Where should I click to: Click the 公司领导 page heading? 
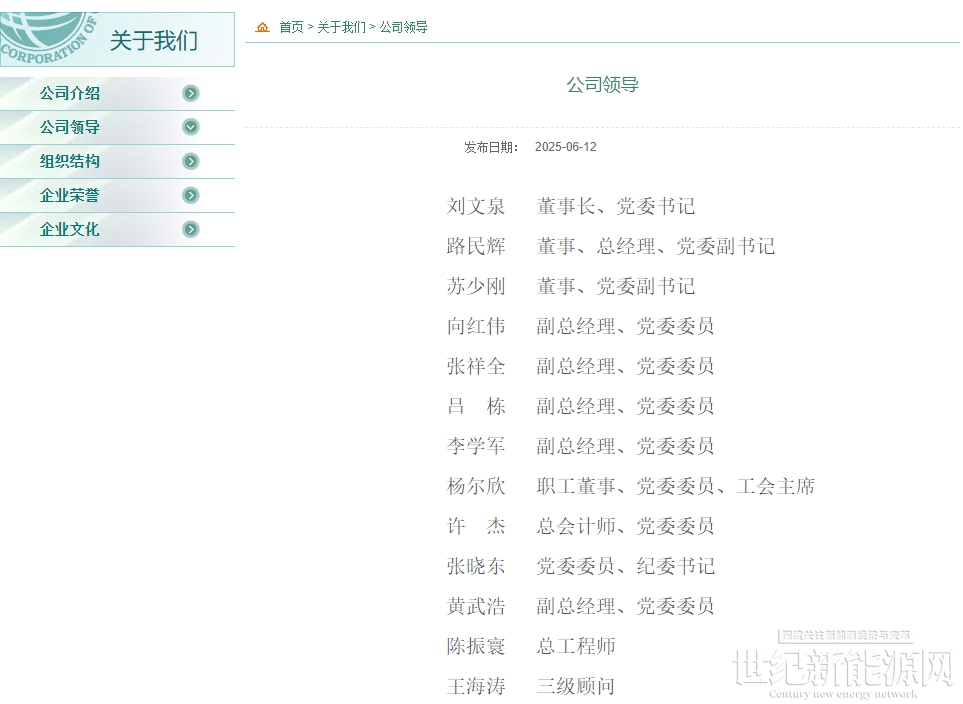pos(602,85)
